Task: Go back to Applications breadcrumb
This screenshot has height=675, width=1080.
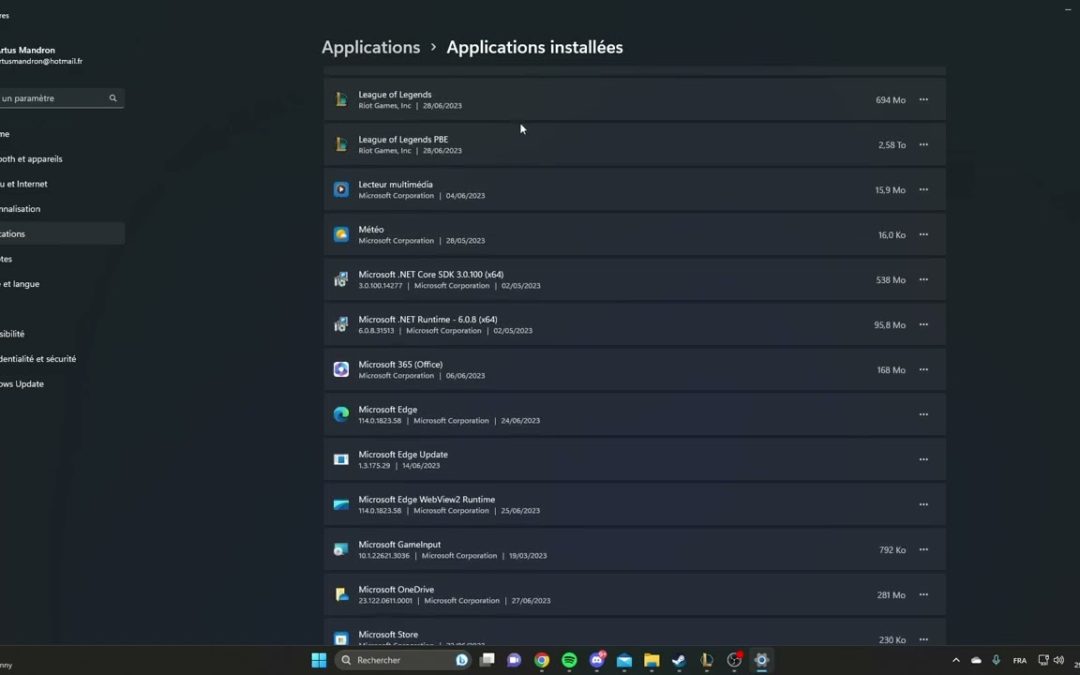Action: [x=371, y=47]
